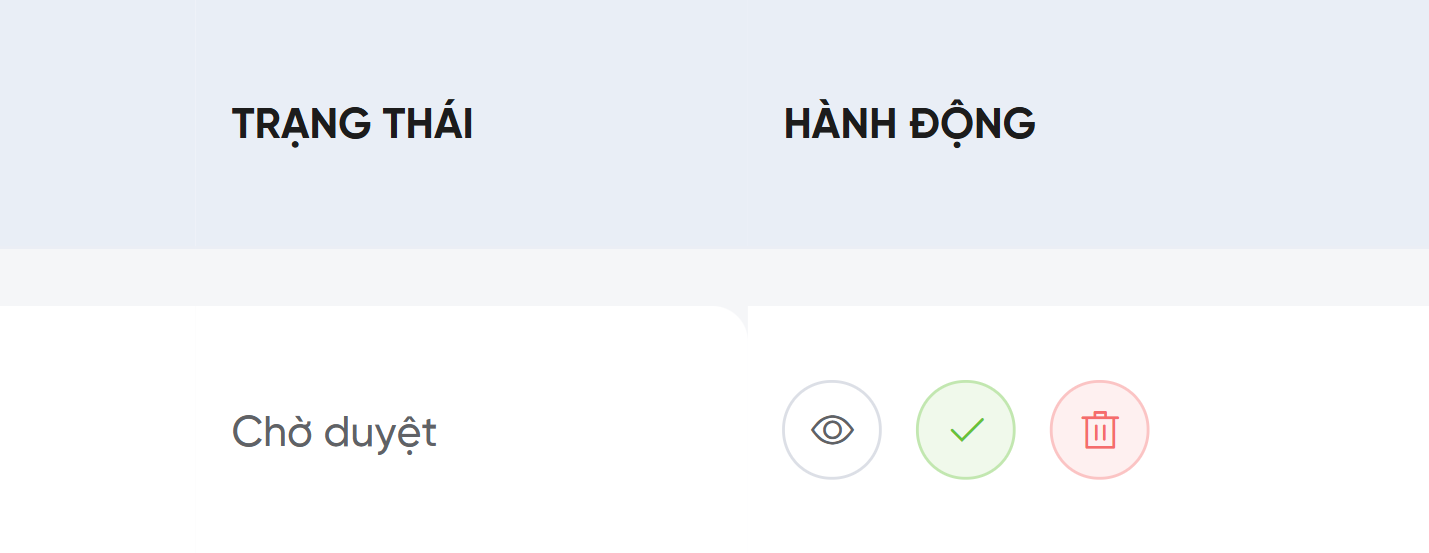
Task: Sort by the TRẠNG THÁI column
Action: click(x=352, y=124)
